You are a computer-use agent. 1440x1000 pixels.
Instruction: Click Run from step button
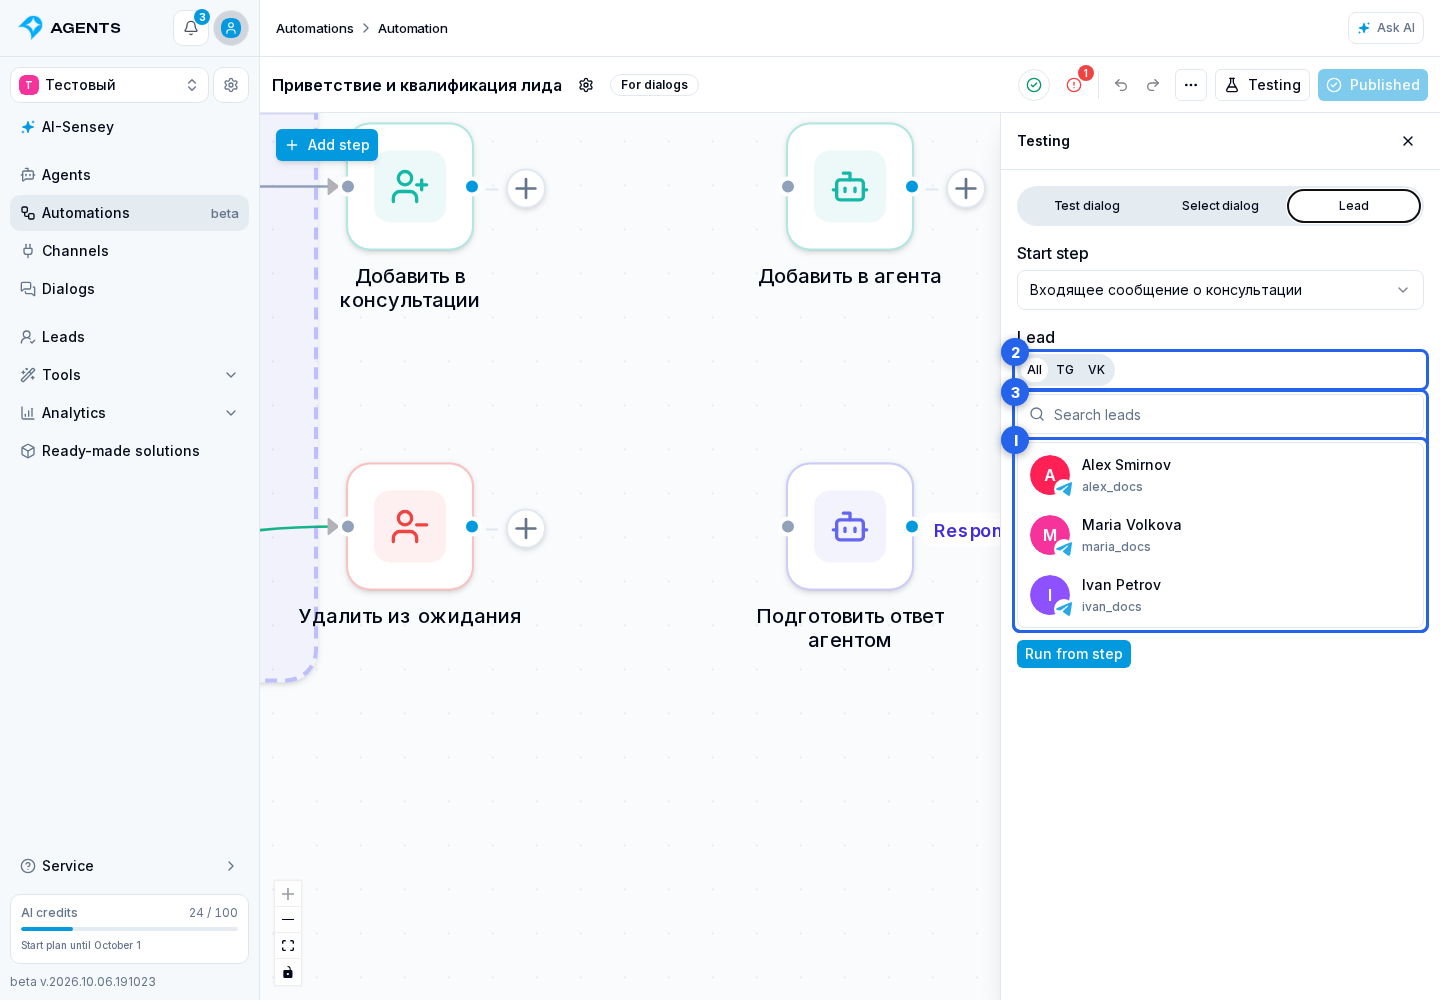coord(1074,654)
